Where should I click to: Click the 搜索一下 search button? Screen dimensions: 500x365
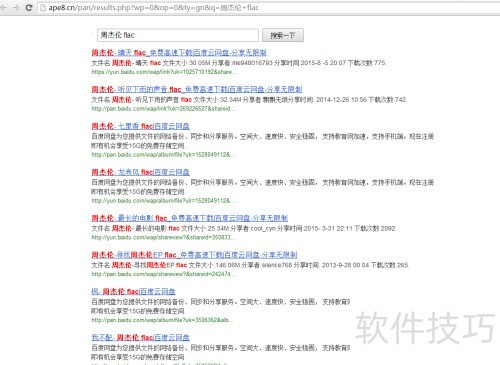tap(283, 35)
